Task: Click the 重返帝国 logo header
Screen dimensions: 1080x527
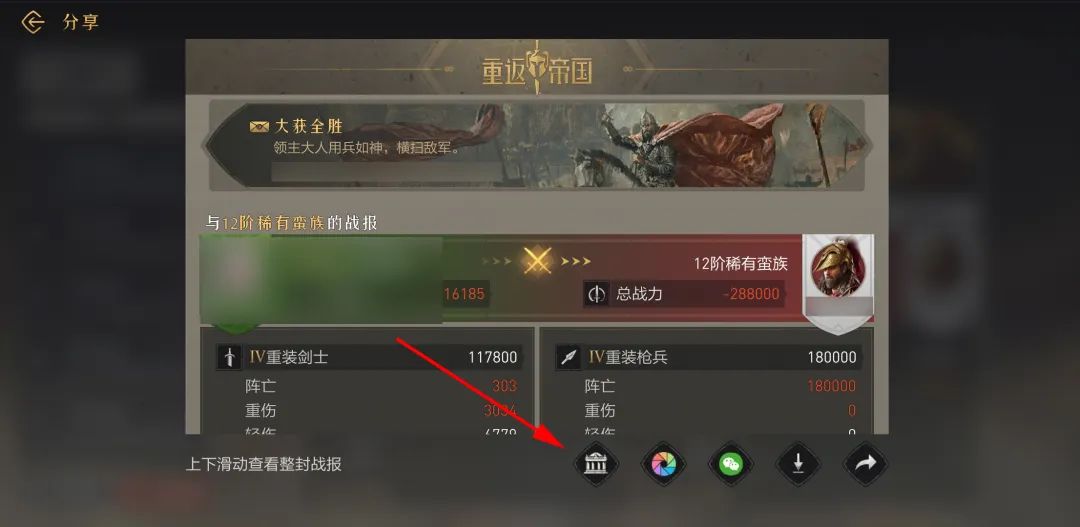Action: pyautogui.click(x=537, y=70)
